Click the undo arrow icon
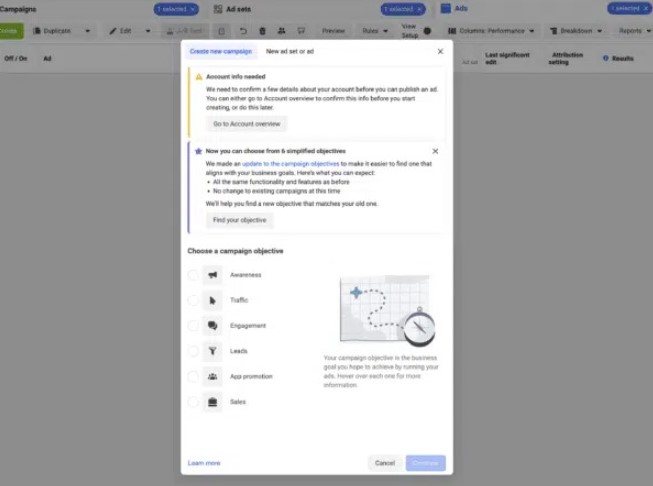The image size is (653, 486). click(x=243, y=31)
